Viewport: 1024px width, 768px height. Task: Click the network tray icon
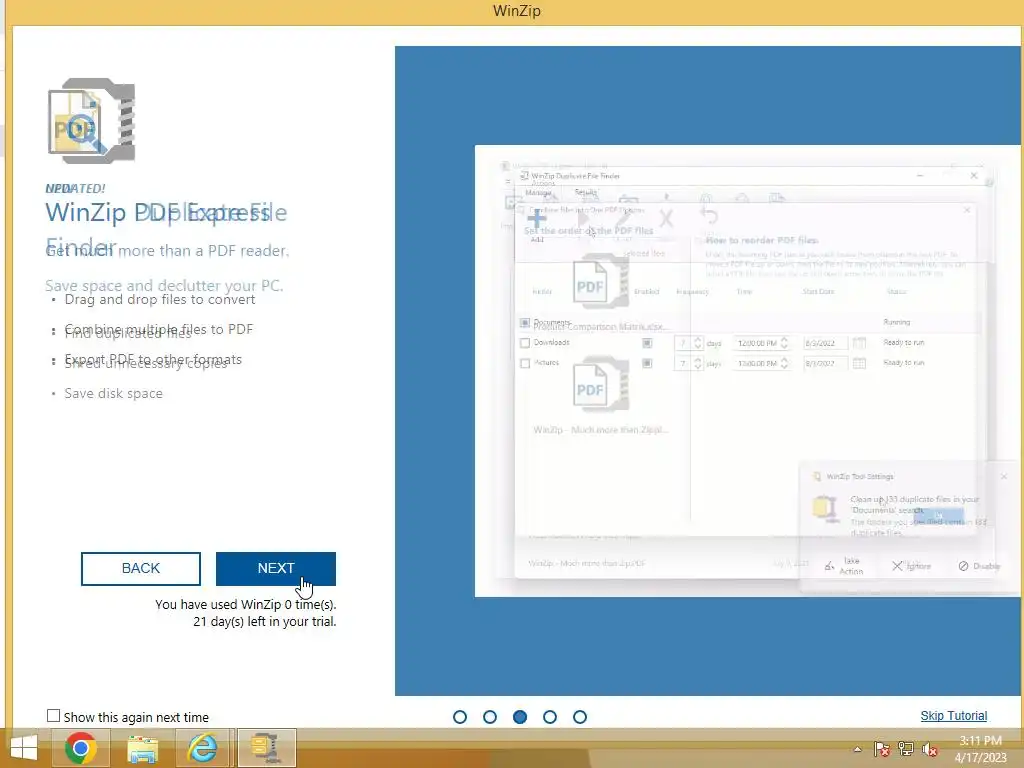[906, 749]
